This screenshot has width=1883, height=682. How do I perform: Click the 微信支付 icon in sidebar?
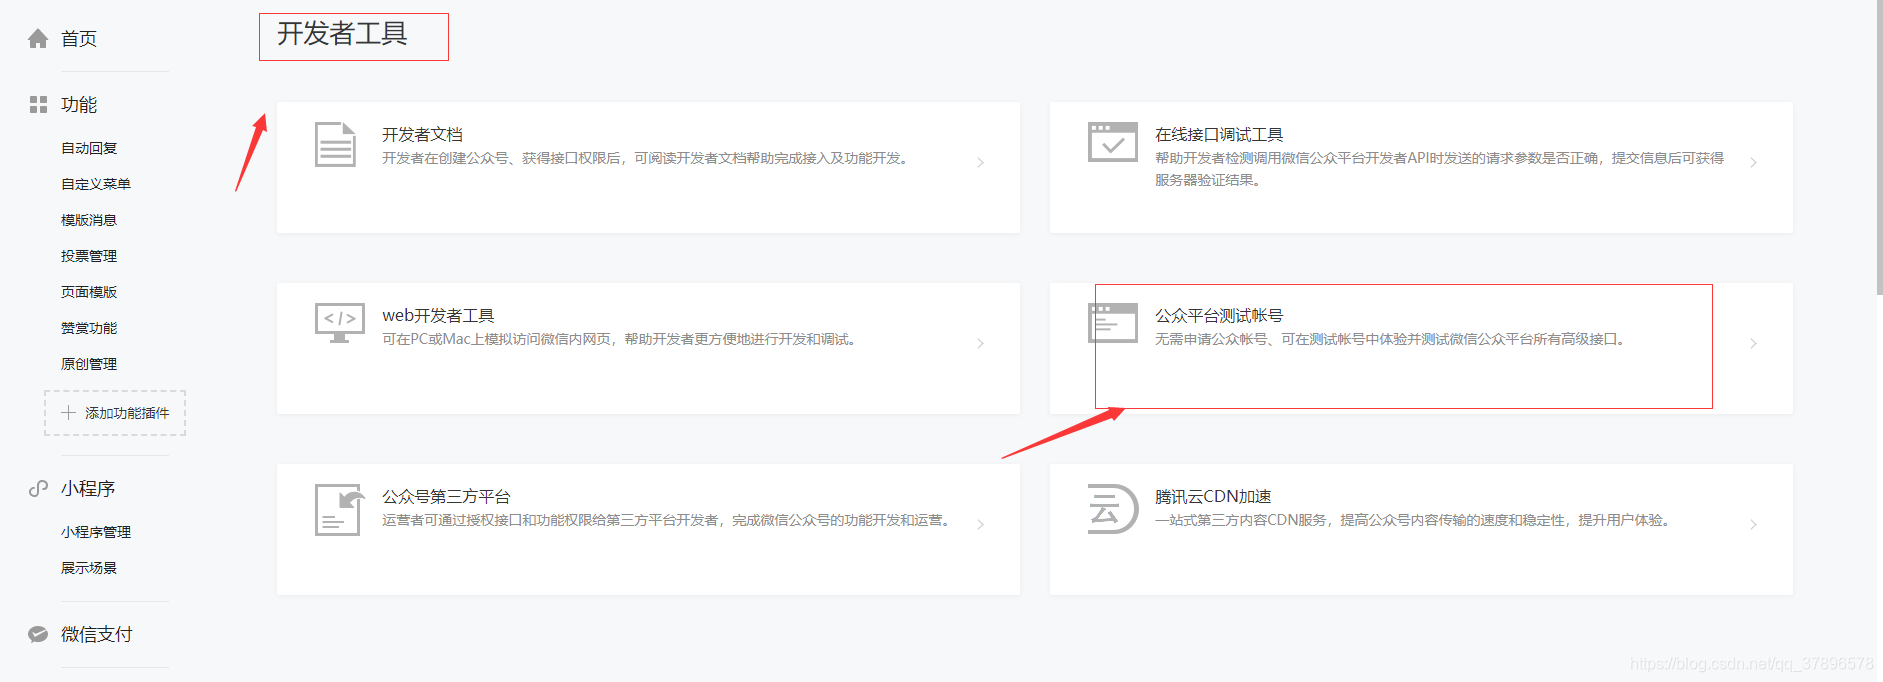click(x=38, y=634)
